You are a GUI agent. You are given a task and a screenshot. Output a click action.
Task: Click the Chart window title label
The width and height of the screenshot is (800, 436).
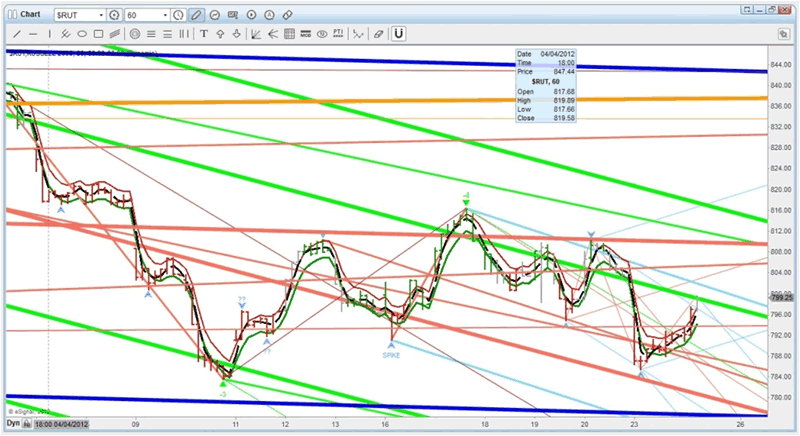(30, 16)
